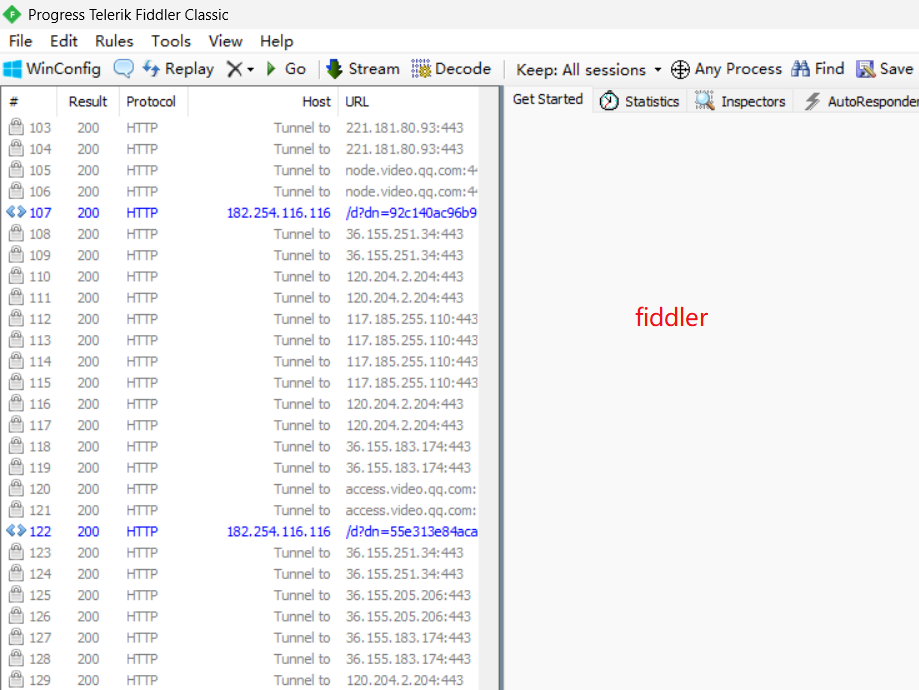Open the Help menu
Viewport: 919px width, 690px height.
[277, 41]
